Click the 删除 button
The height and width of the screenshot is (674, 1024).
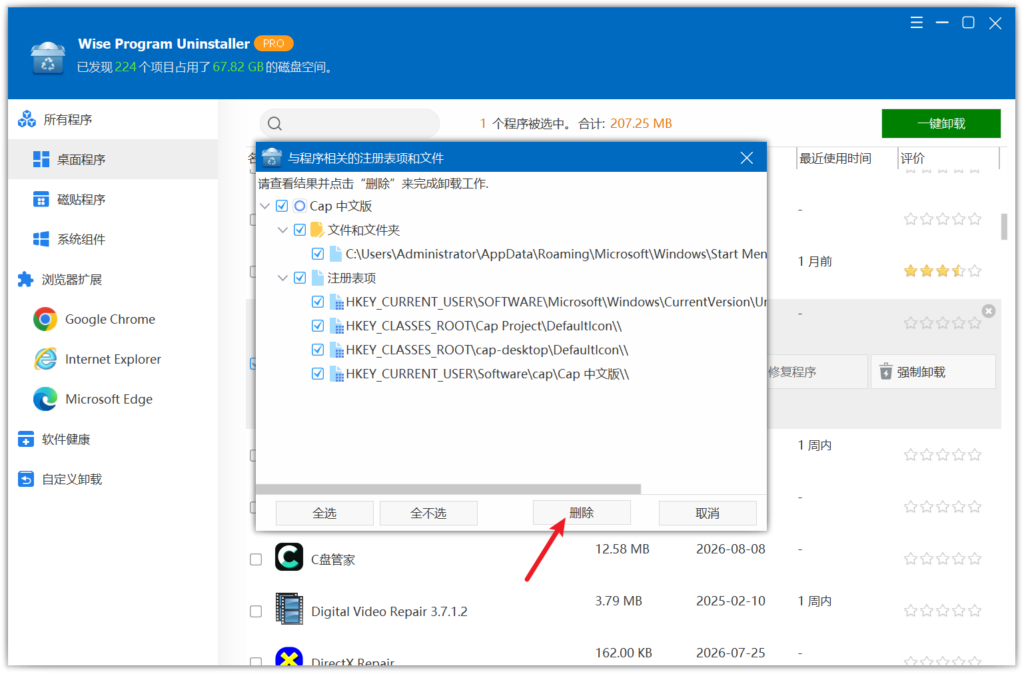click(582, 513)
